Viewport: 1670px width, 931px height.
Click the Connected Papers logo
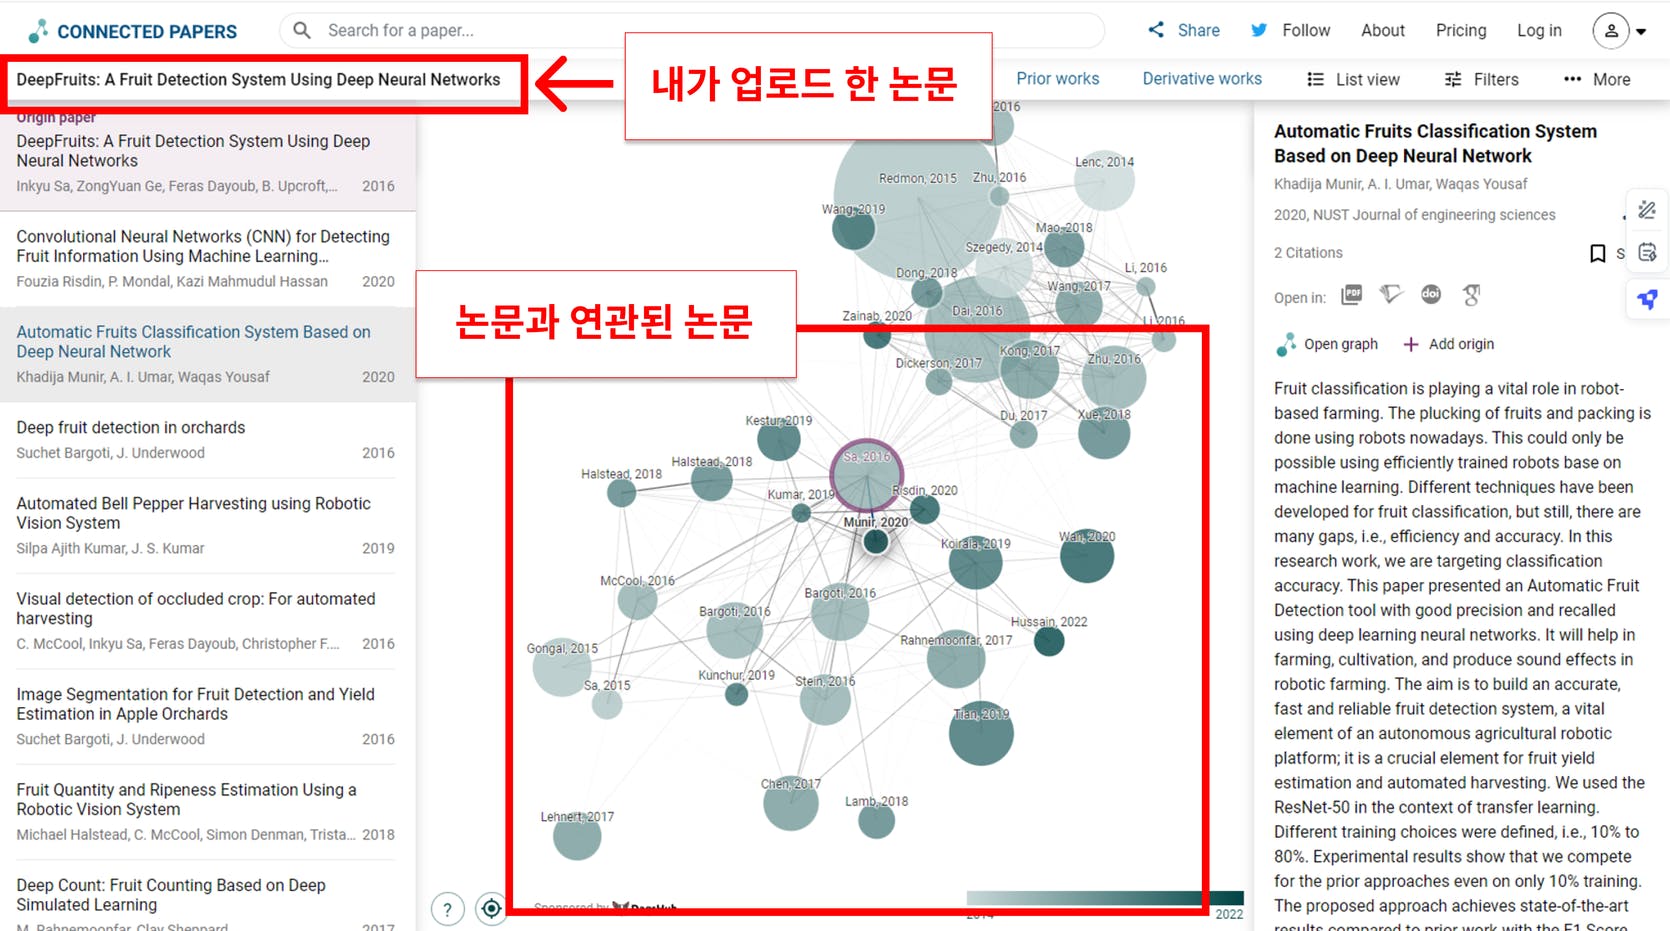pyautogui.click(x=132, y=31)
